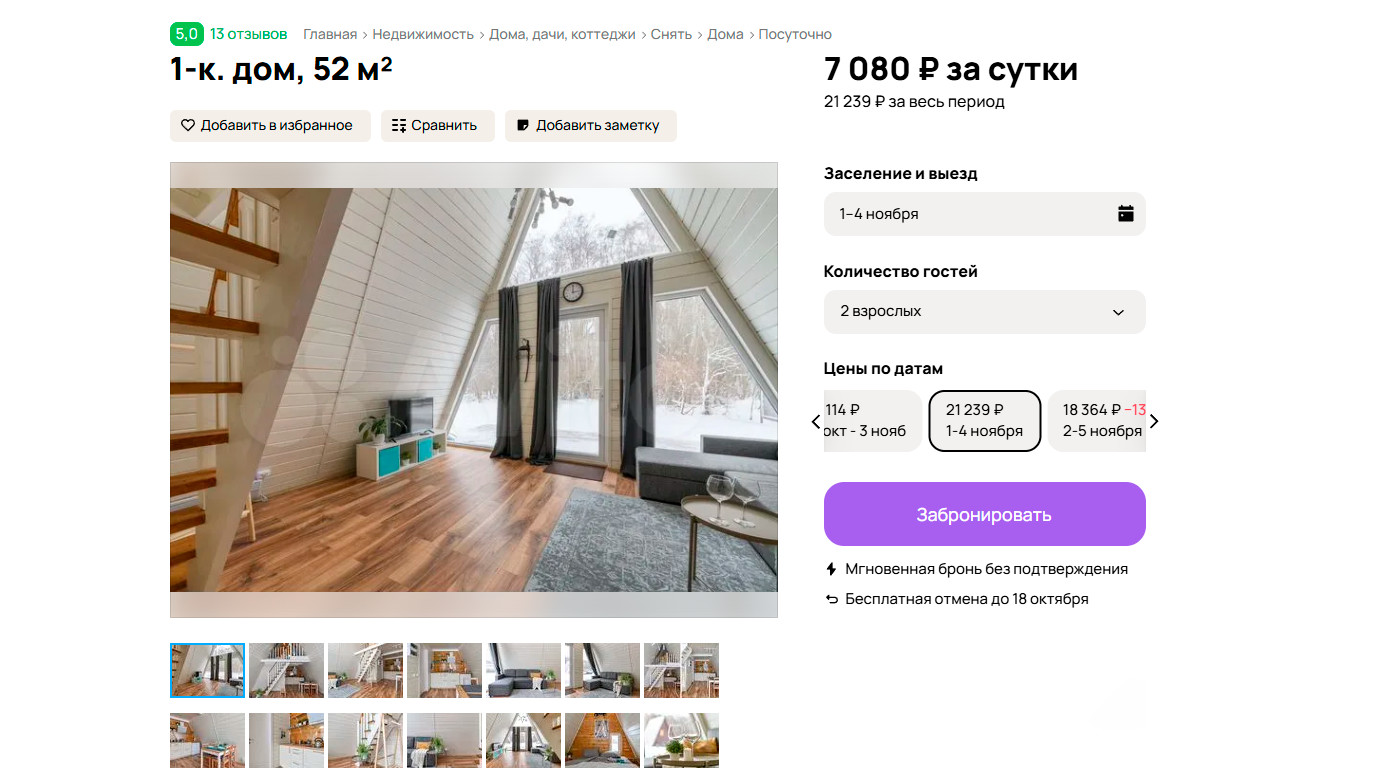The image size is (1385, 773).
Task: Select the 1-4 ноября price option
Action: click(985, 421)
